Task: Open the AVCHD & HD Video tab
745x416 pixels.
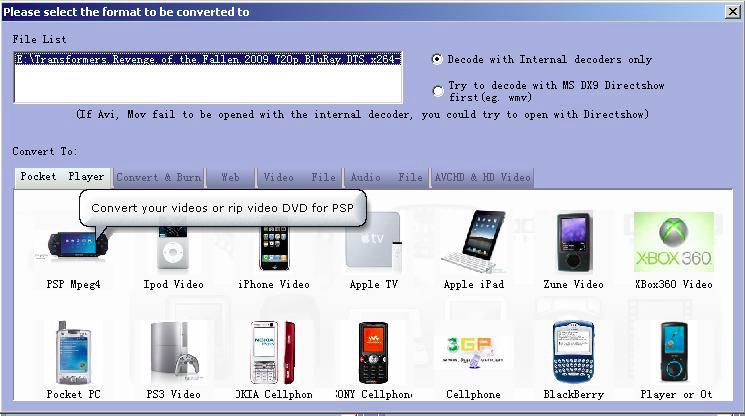Action: click(x=482, y=178)
